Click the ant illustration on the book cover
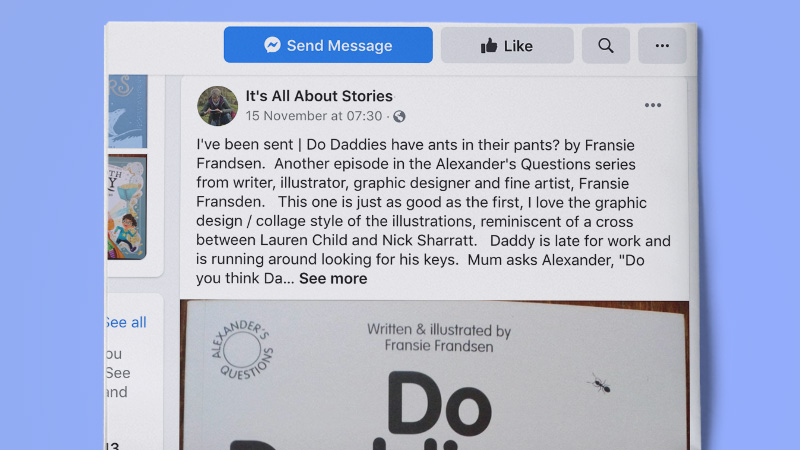800x450 pixels. coord(599,384)
